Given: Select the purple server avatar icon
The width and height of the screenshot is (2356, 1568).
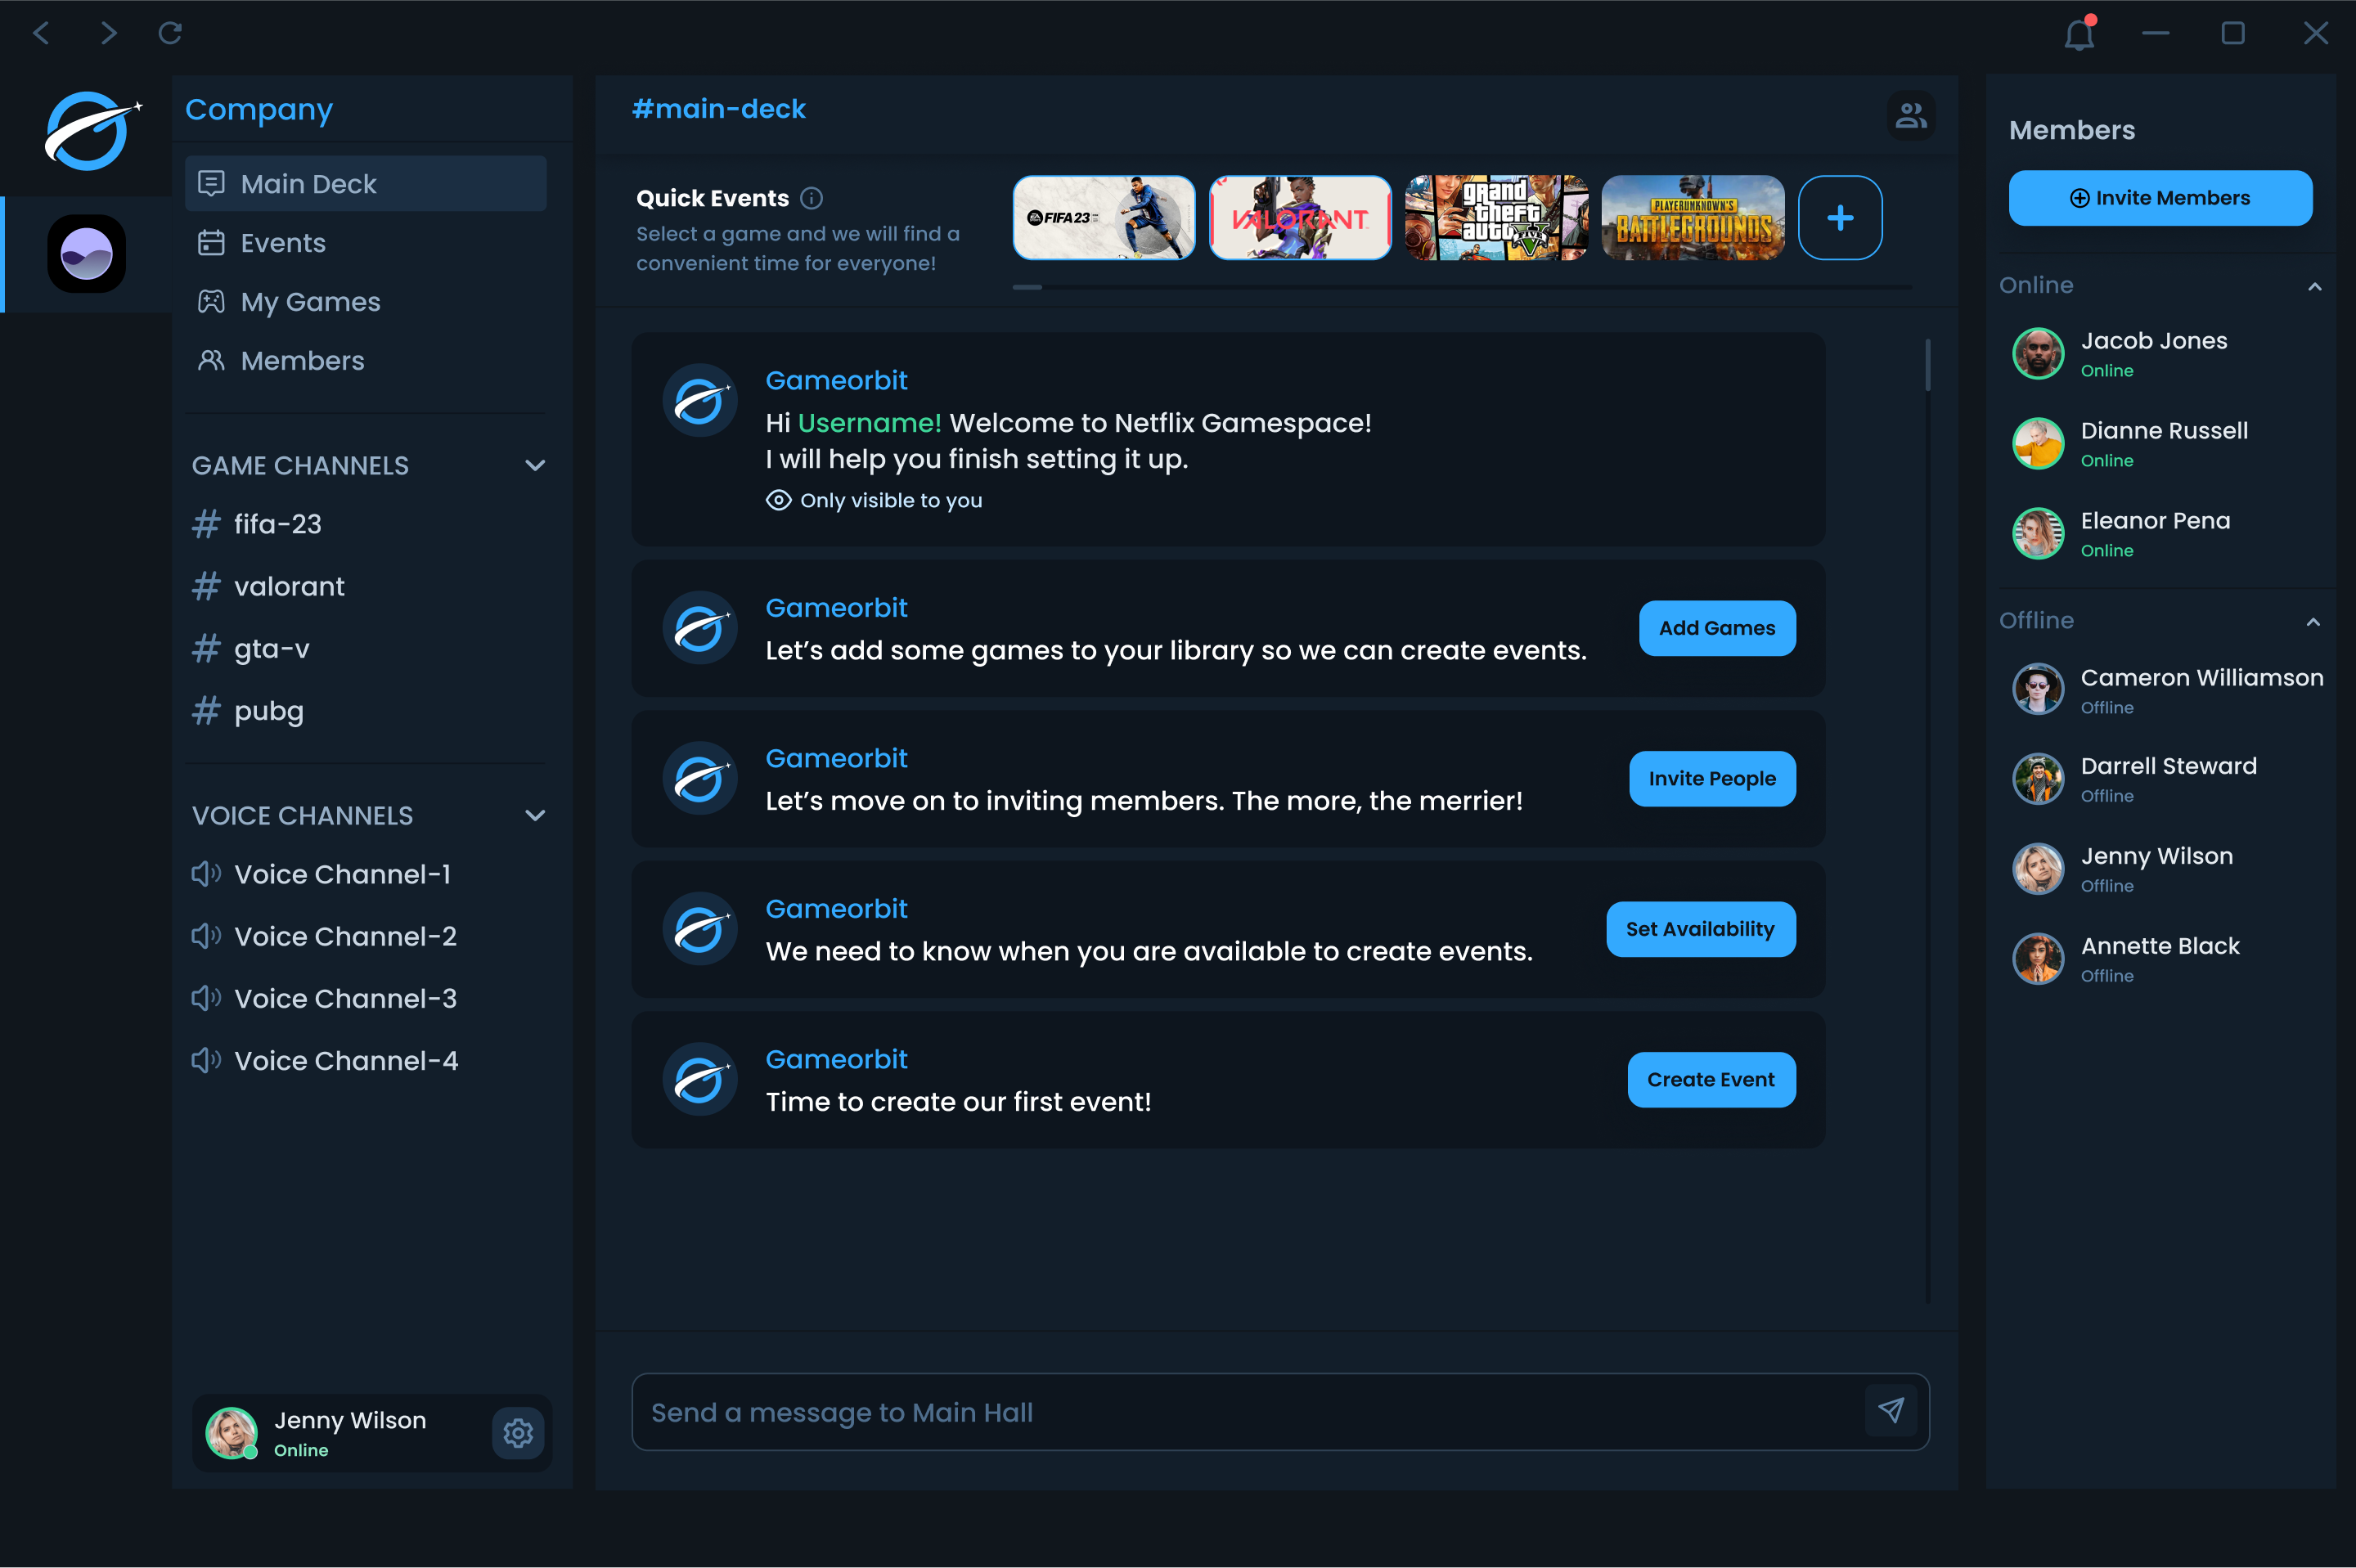Looking at the screenshot, I should [87, 254].
